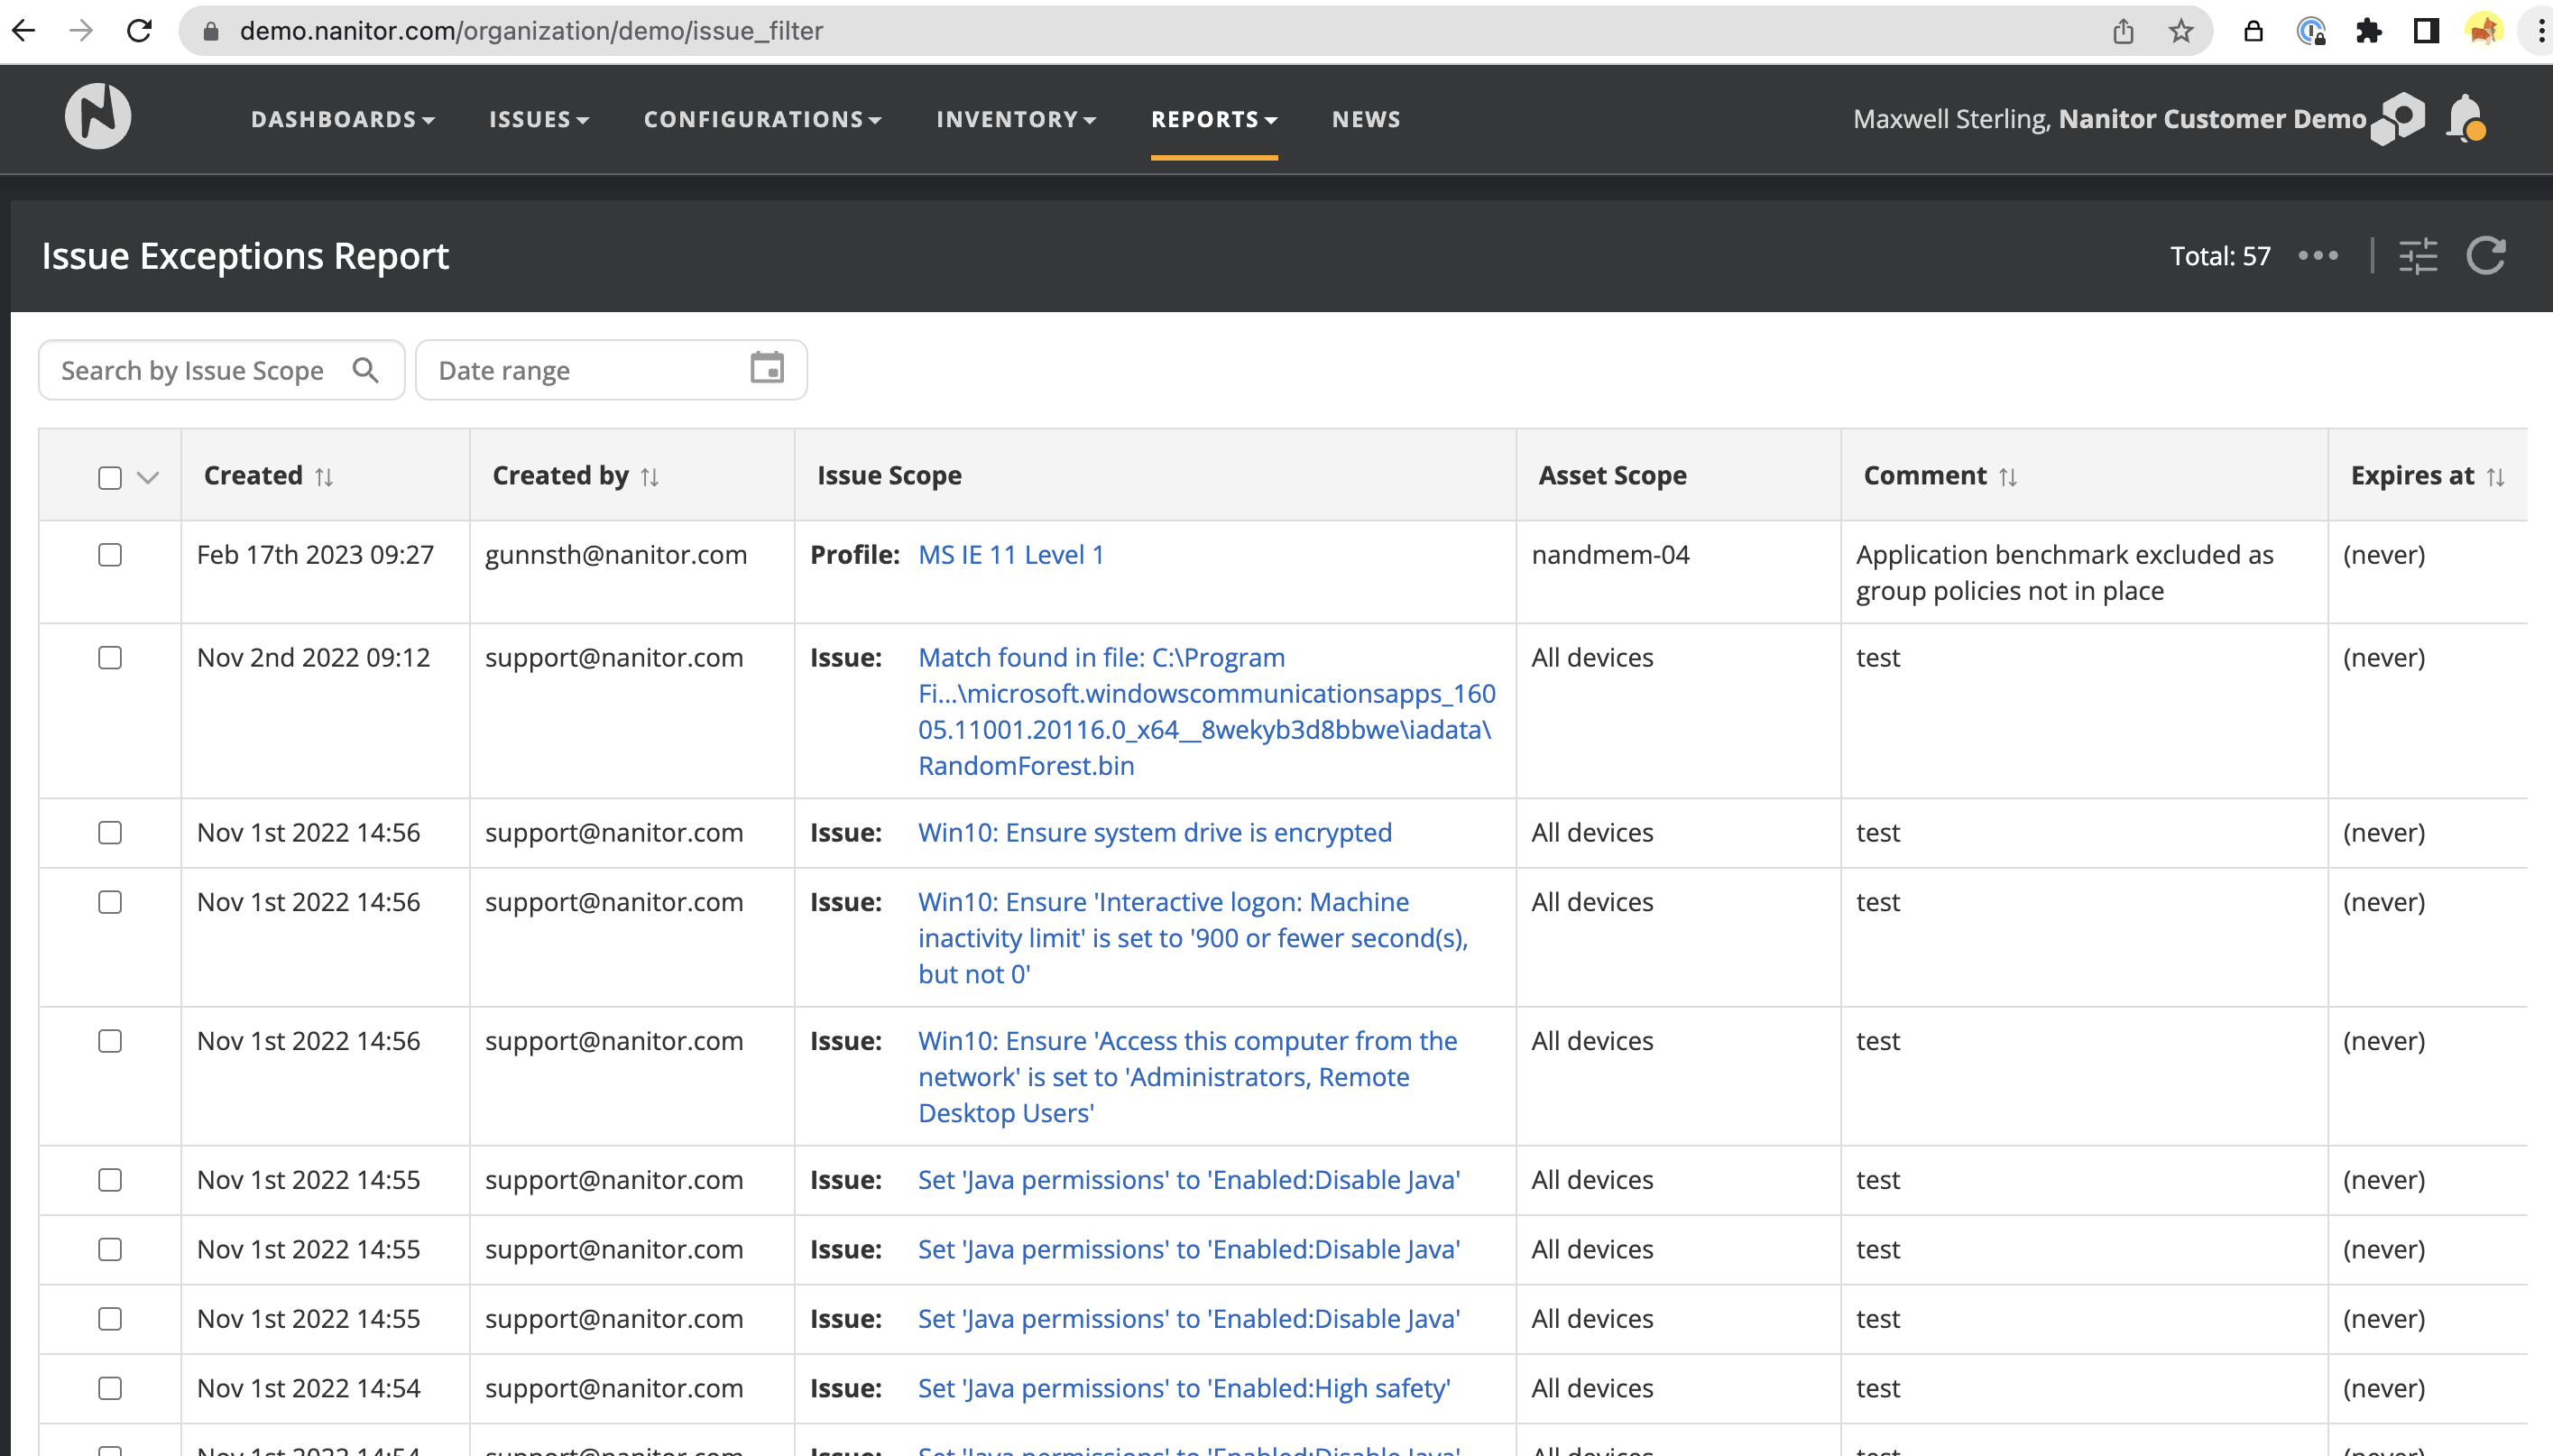2553x1456 pixels.
Task: Refresh the Issue Exceptions Report
Action: click(2486, 256)
